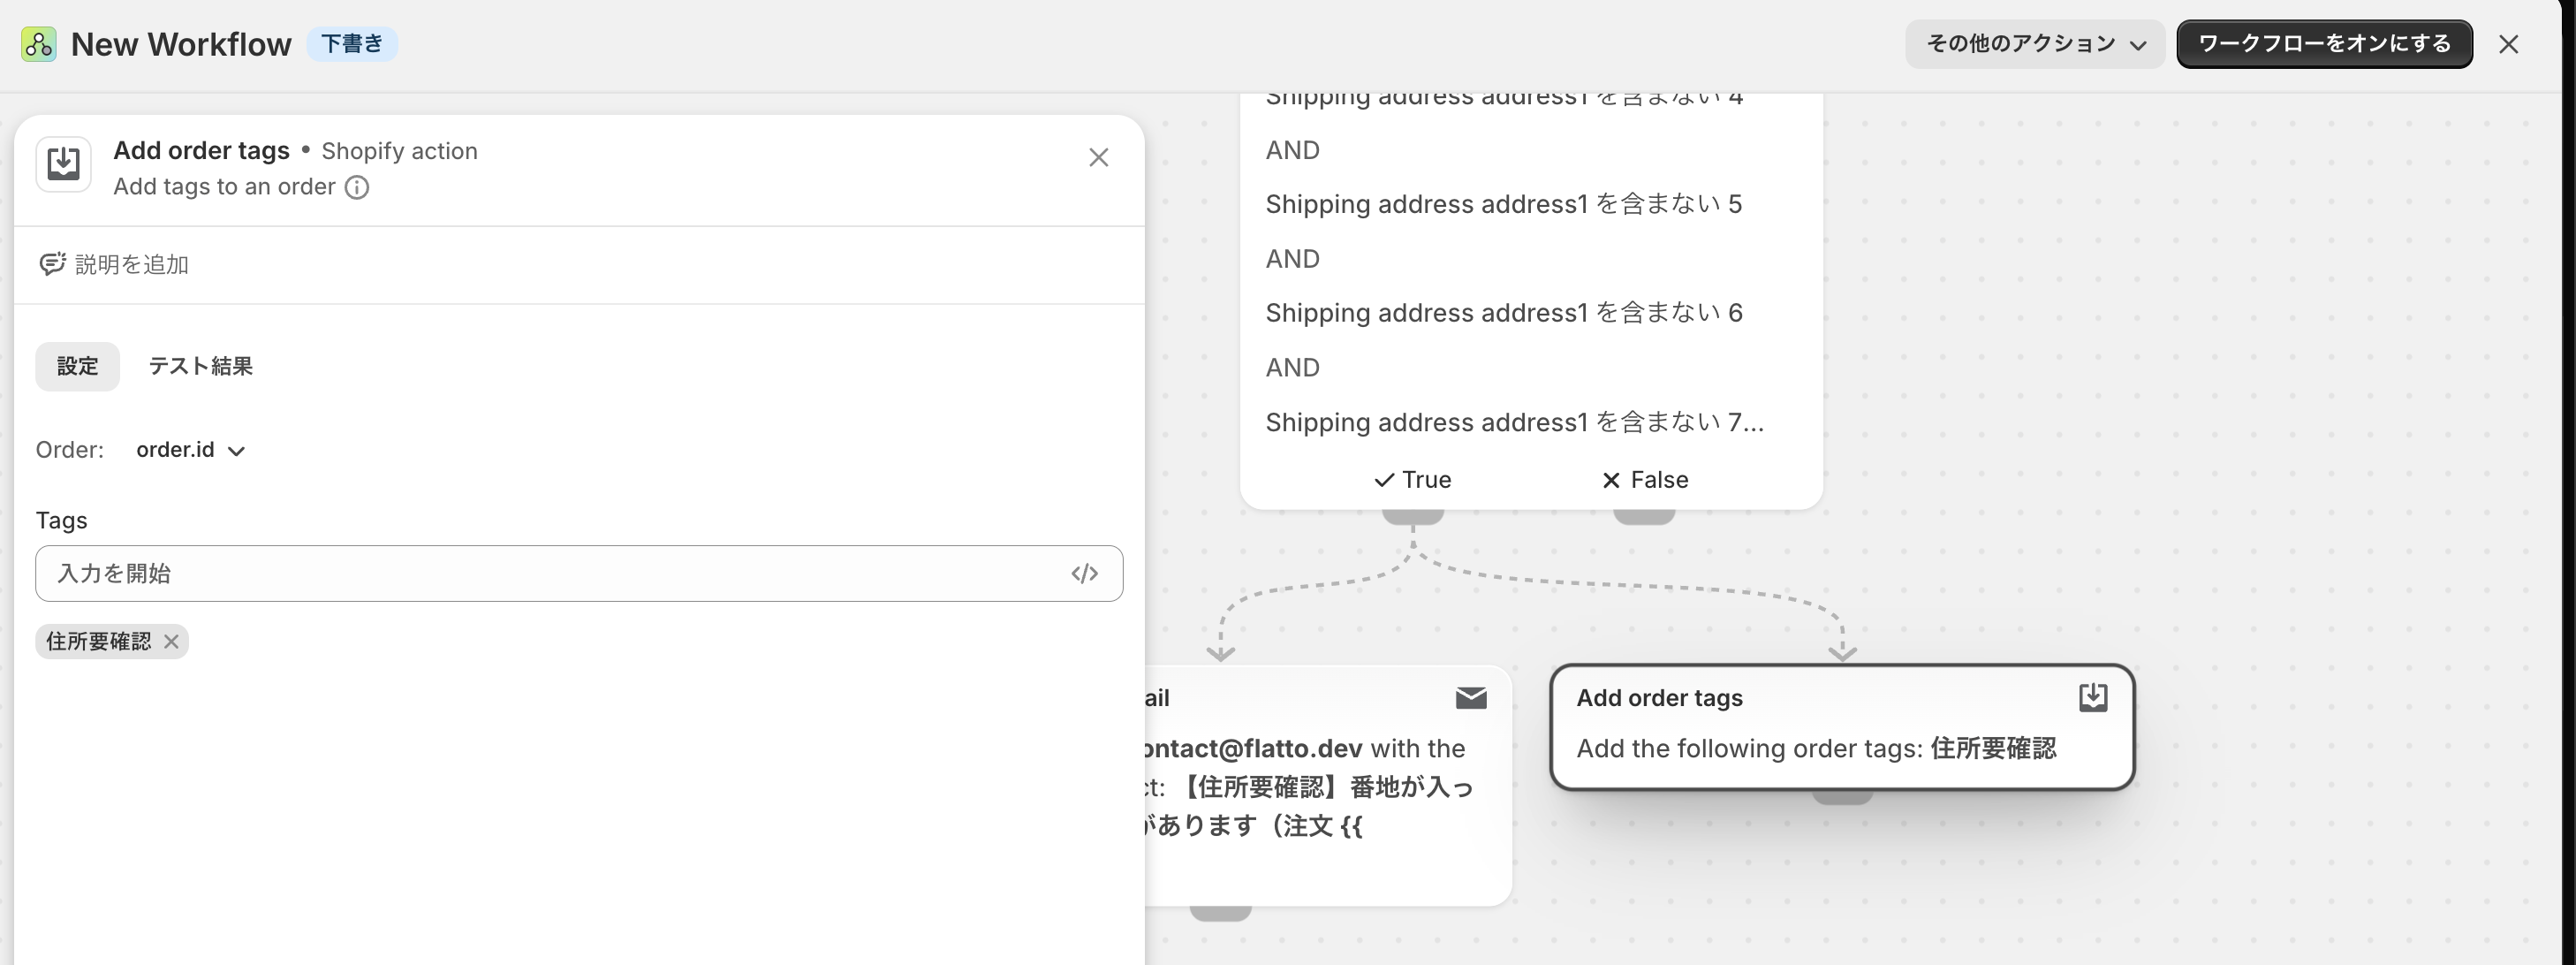This screenshot has width=2576, height=965.
Task: Click the envelope icon on email node
Action: (1471, 697)
